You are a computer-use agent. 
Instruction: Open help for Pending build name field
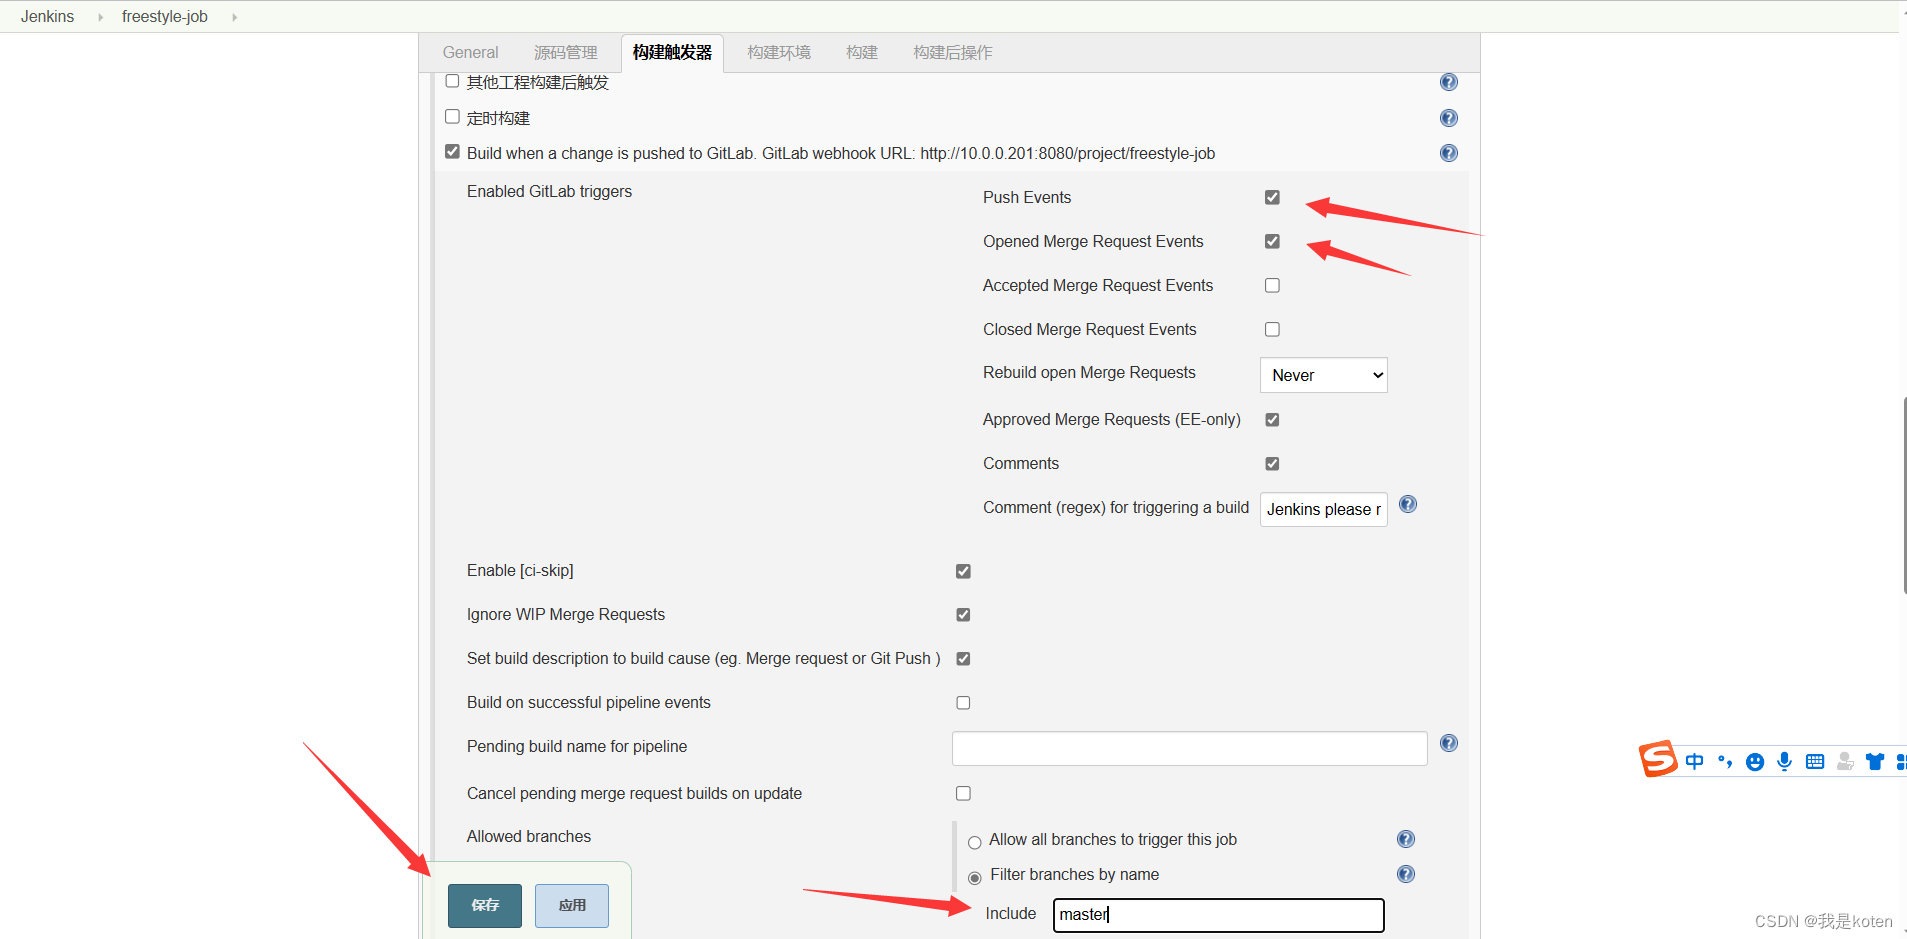pos(1448,743)
